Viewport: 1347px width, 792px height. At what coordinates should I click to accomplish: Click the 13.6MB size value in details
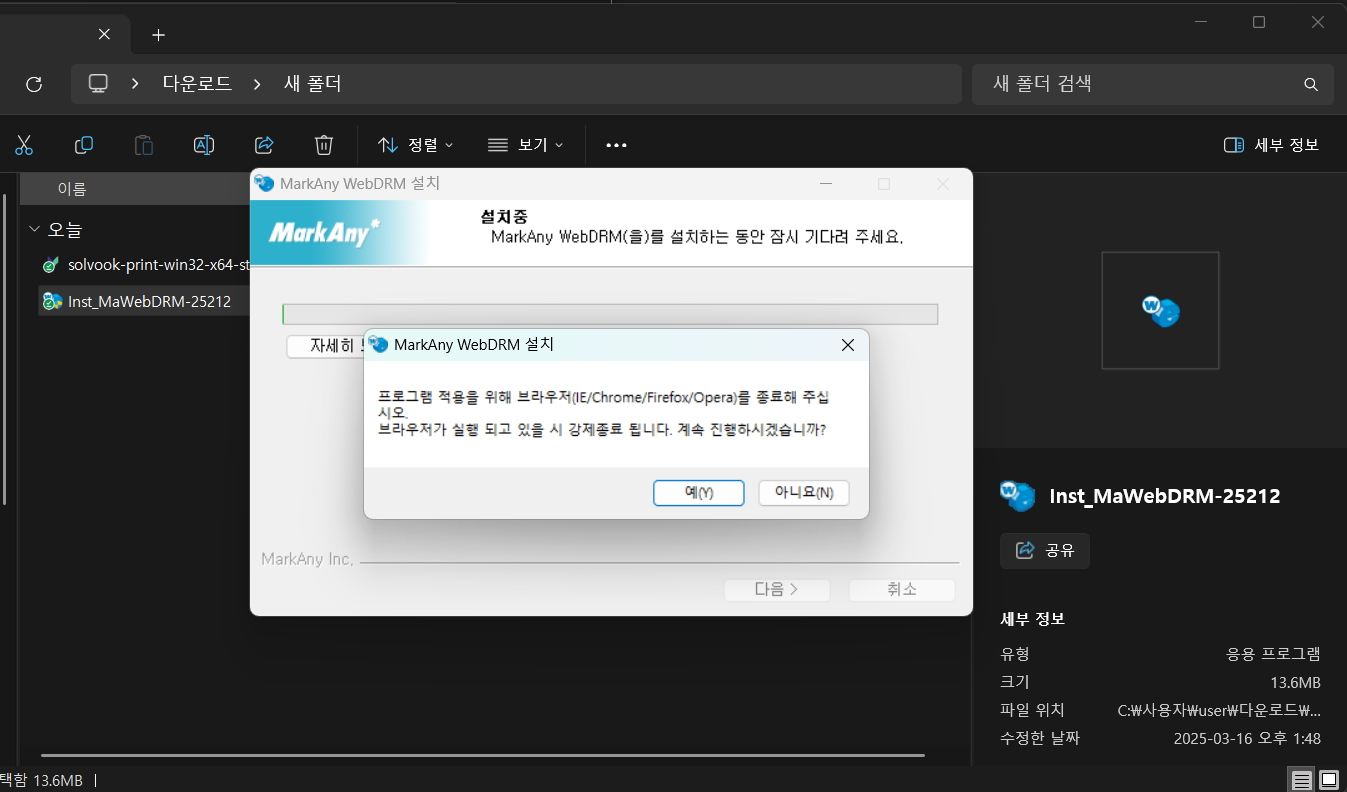point(1295,683)
